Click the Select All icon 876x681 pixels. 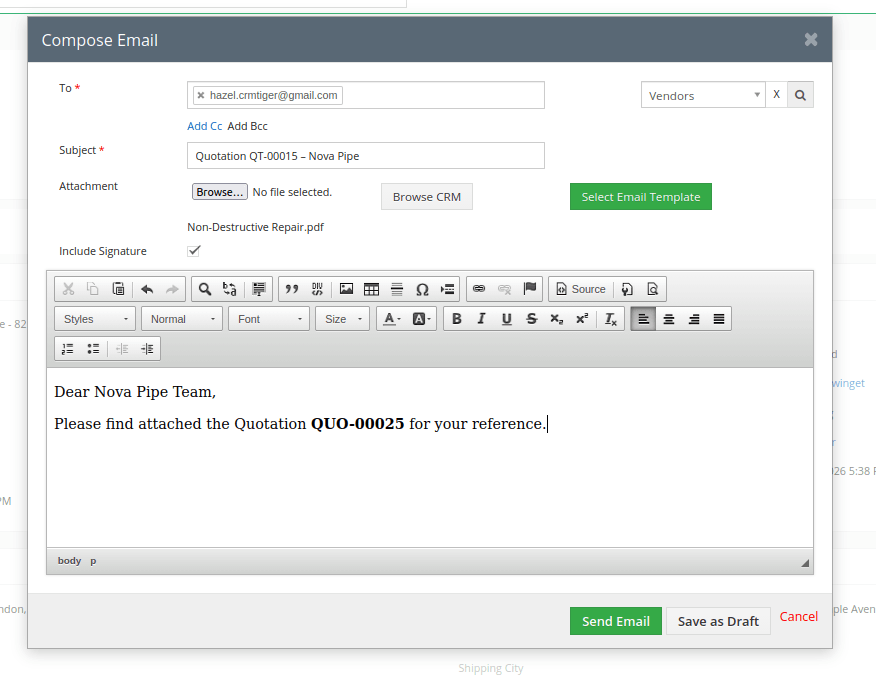[x=259, y=289]
